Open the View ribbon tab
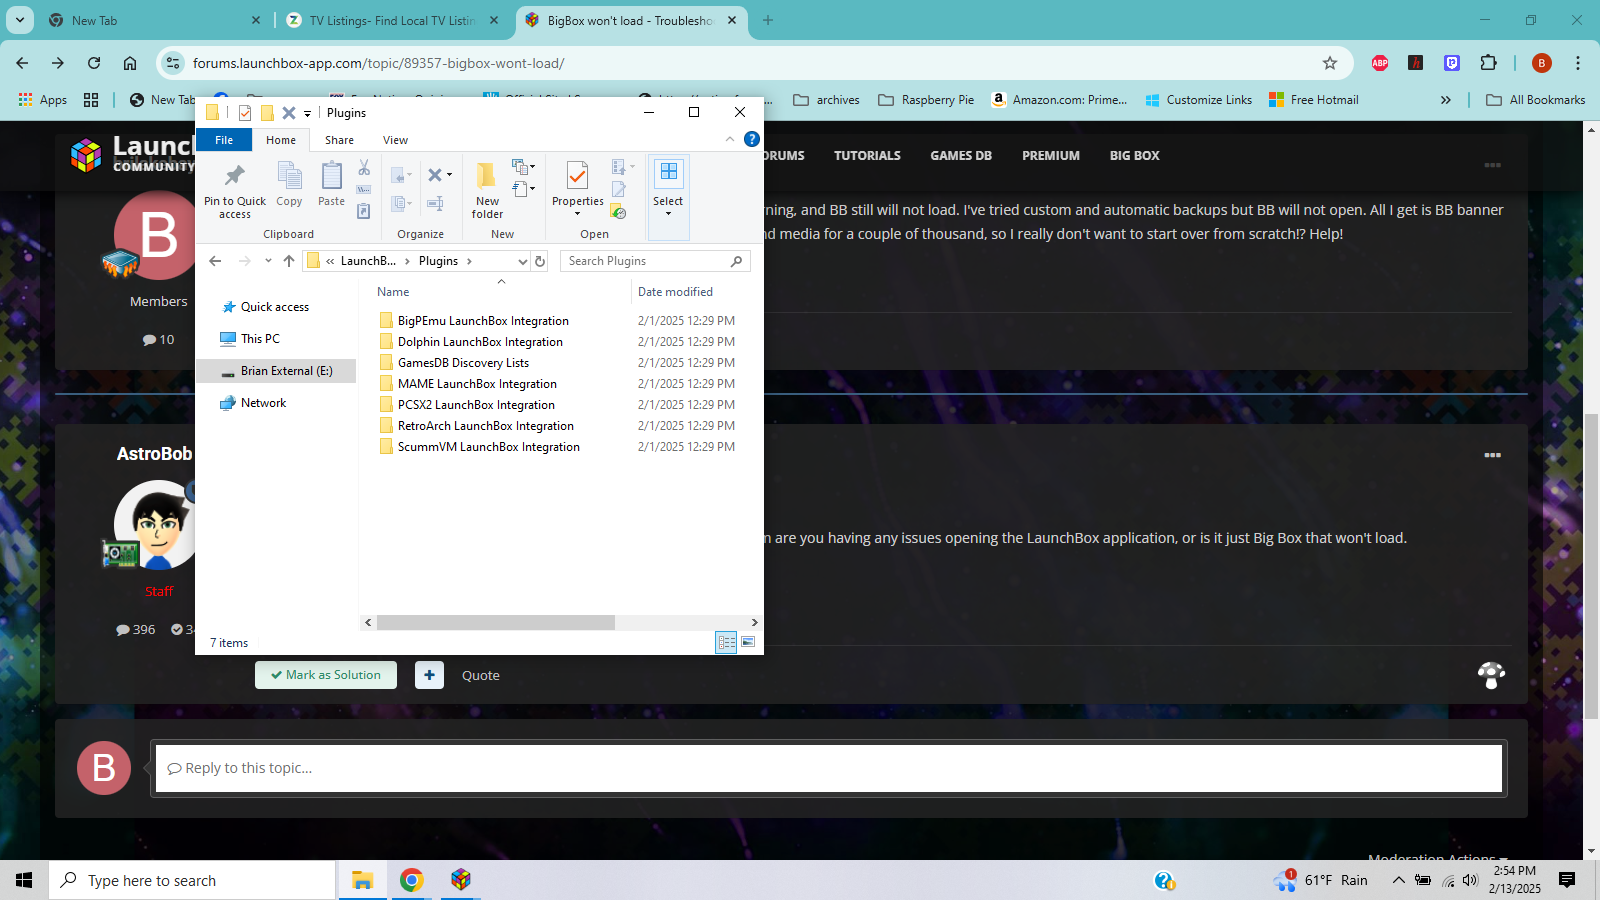Screen dimensions: 1600x900 coord(395,140)
